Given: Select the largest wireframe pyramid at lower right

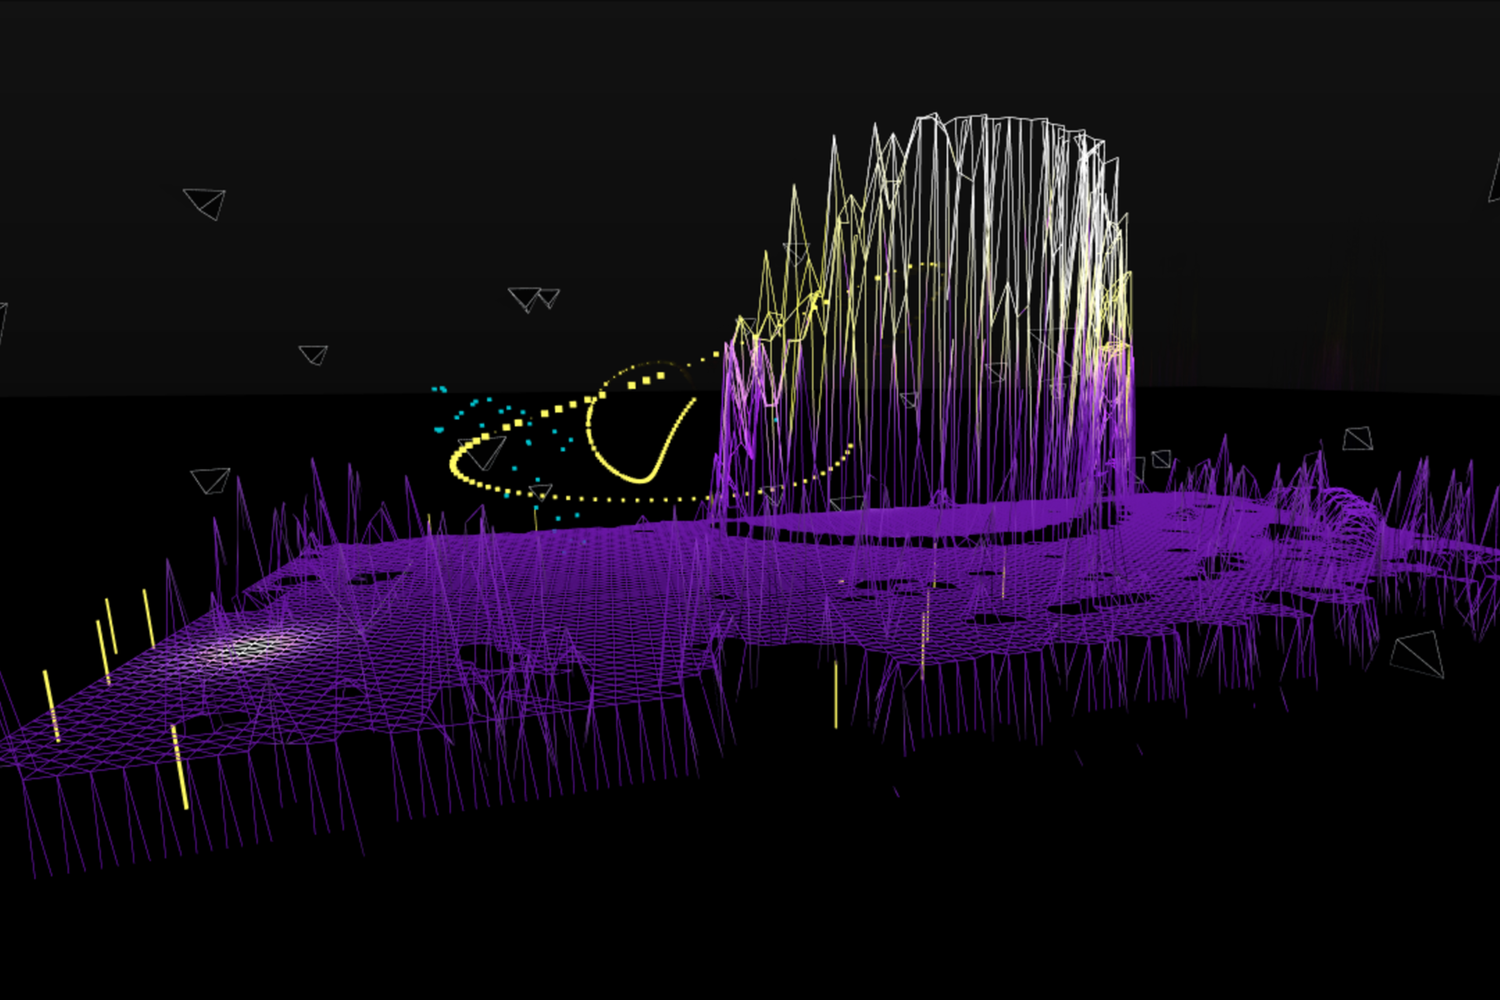Looking at the screenshot, I should pos(1418,654).
